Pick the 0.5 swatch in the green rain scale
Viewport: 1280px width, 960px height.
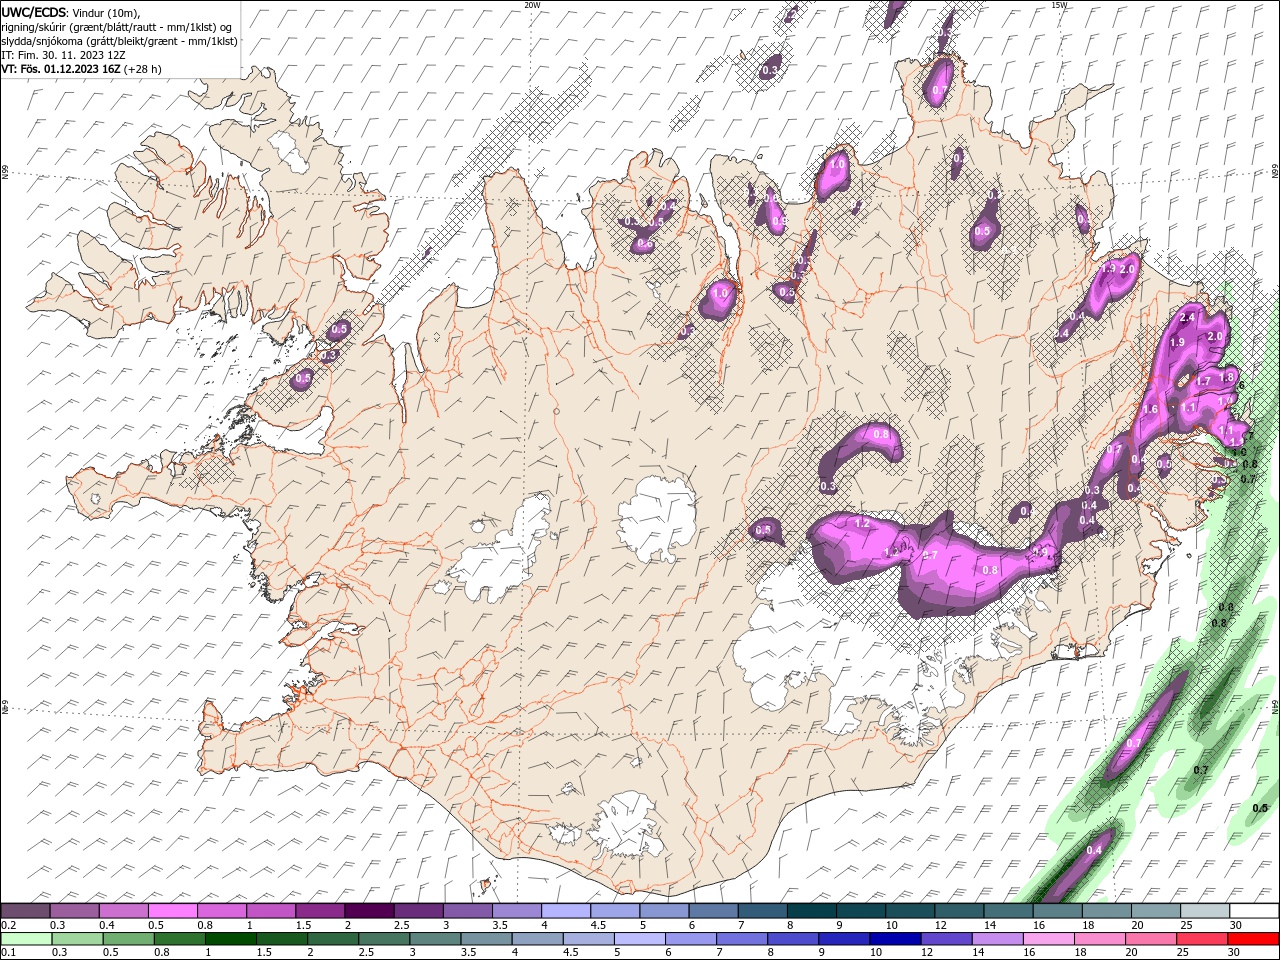pos(128,939)
